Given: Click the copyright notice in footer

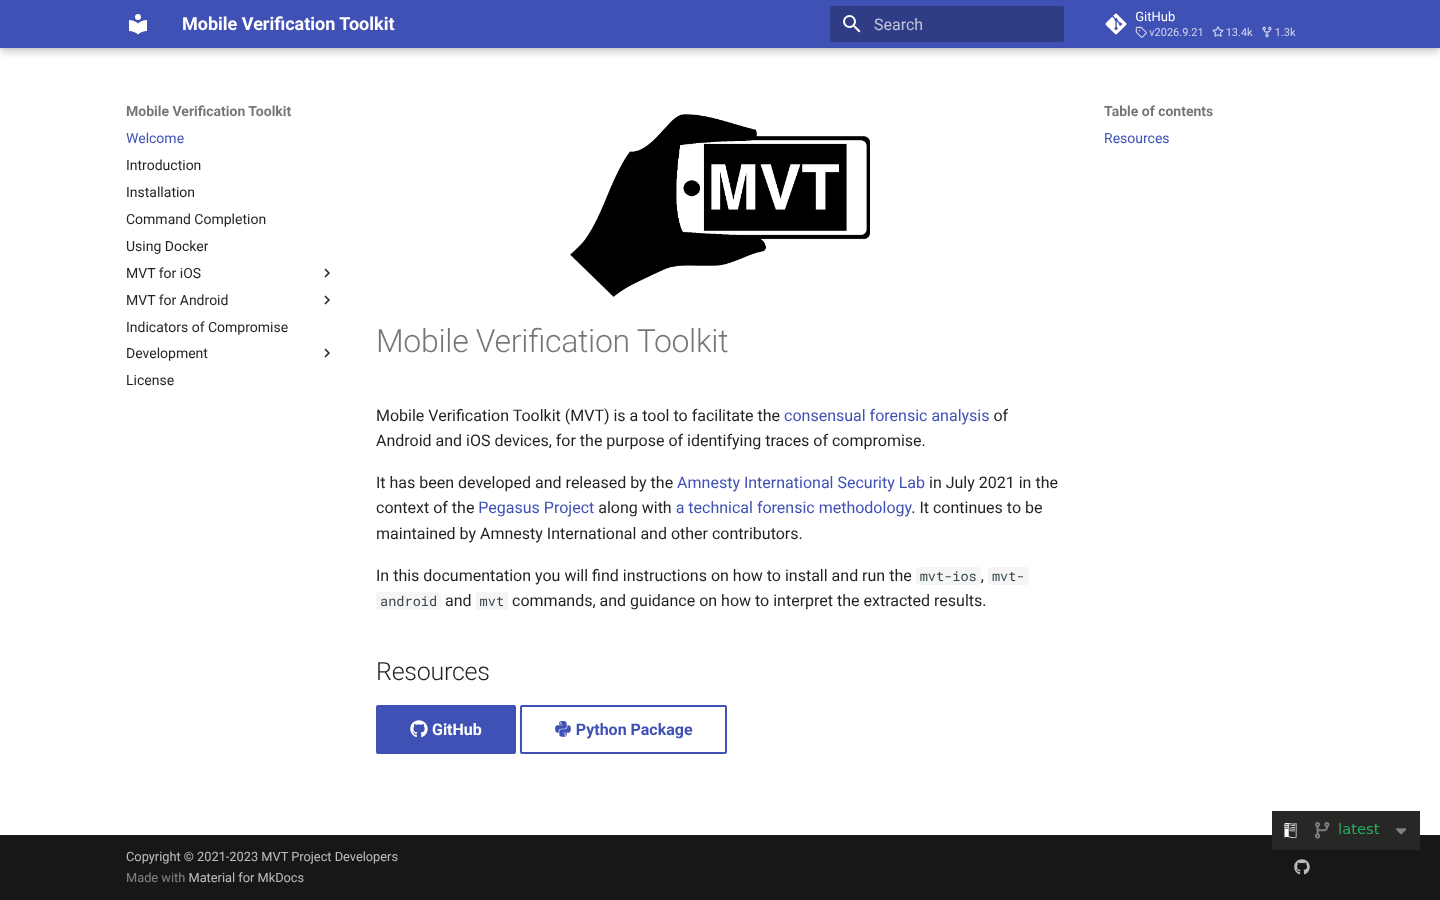Looking at the screenshot, I should pos(262,857).
